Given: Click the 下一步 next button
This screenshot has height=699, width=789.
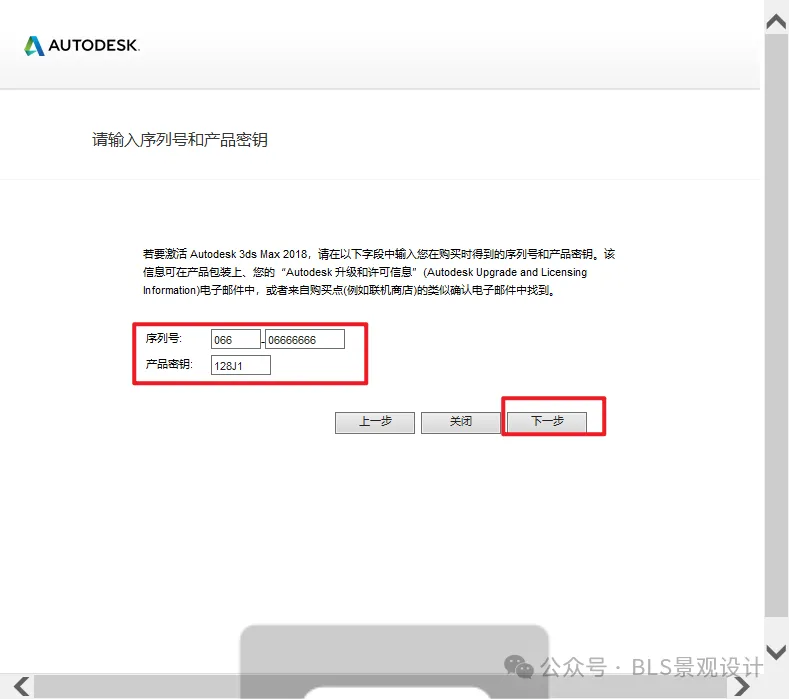Looking at the screenshot, I should click(x=547, y=422).
